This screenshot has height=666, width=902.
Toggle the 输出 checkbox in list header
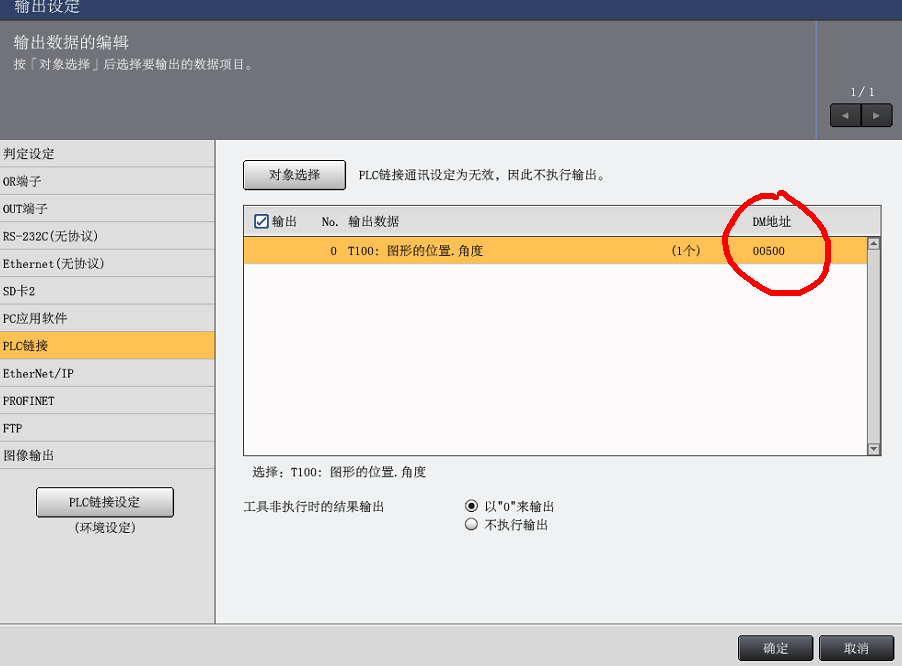[x=262, y=221]
